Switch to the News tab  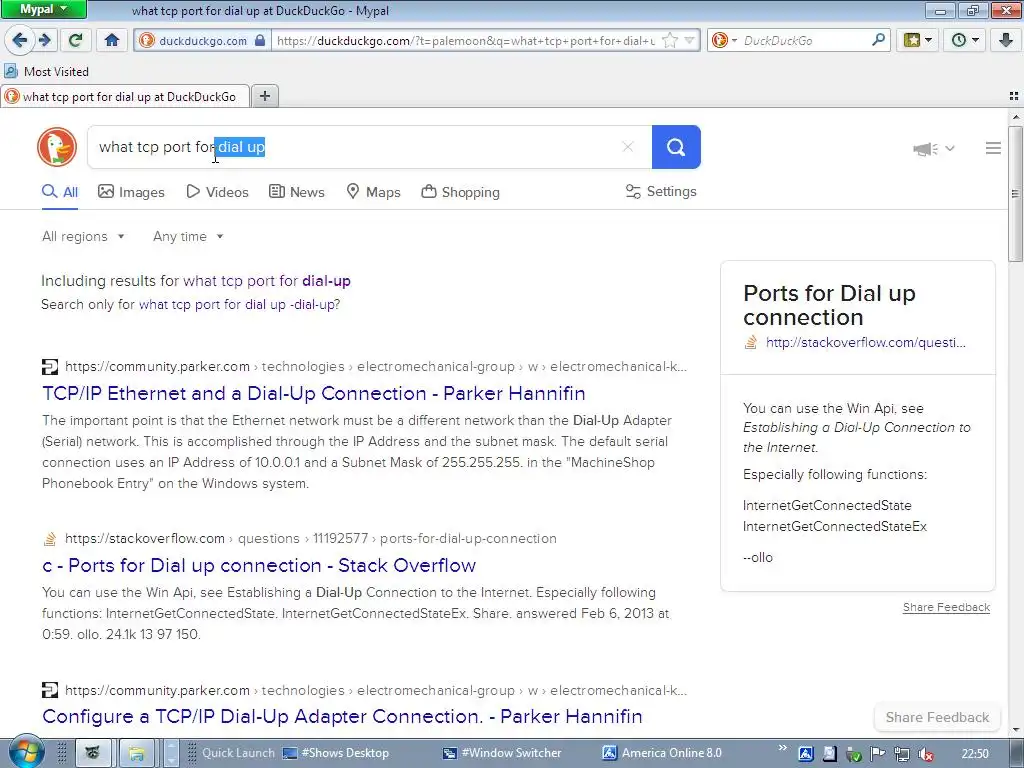296,192
